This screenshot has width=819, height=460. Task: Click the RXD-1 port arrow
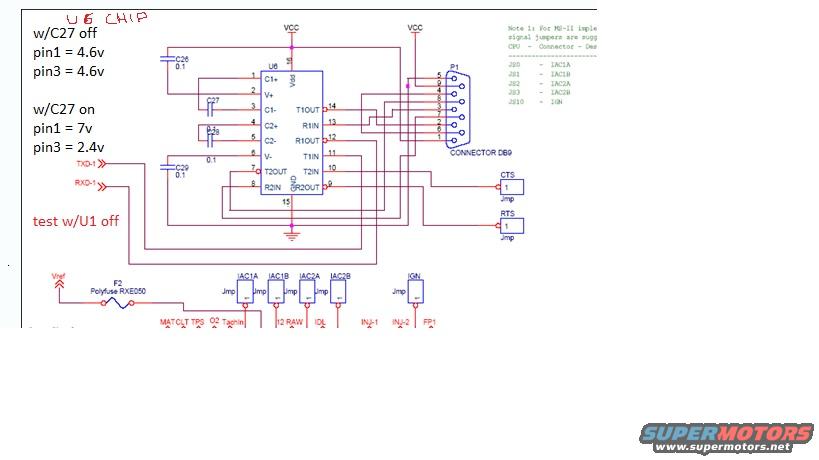tap(101, 184)
